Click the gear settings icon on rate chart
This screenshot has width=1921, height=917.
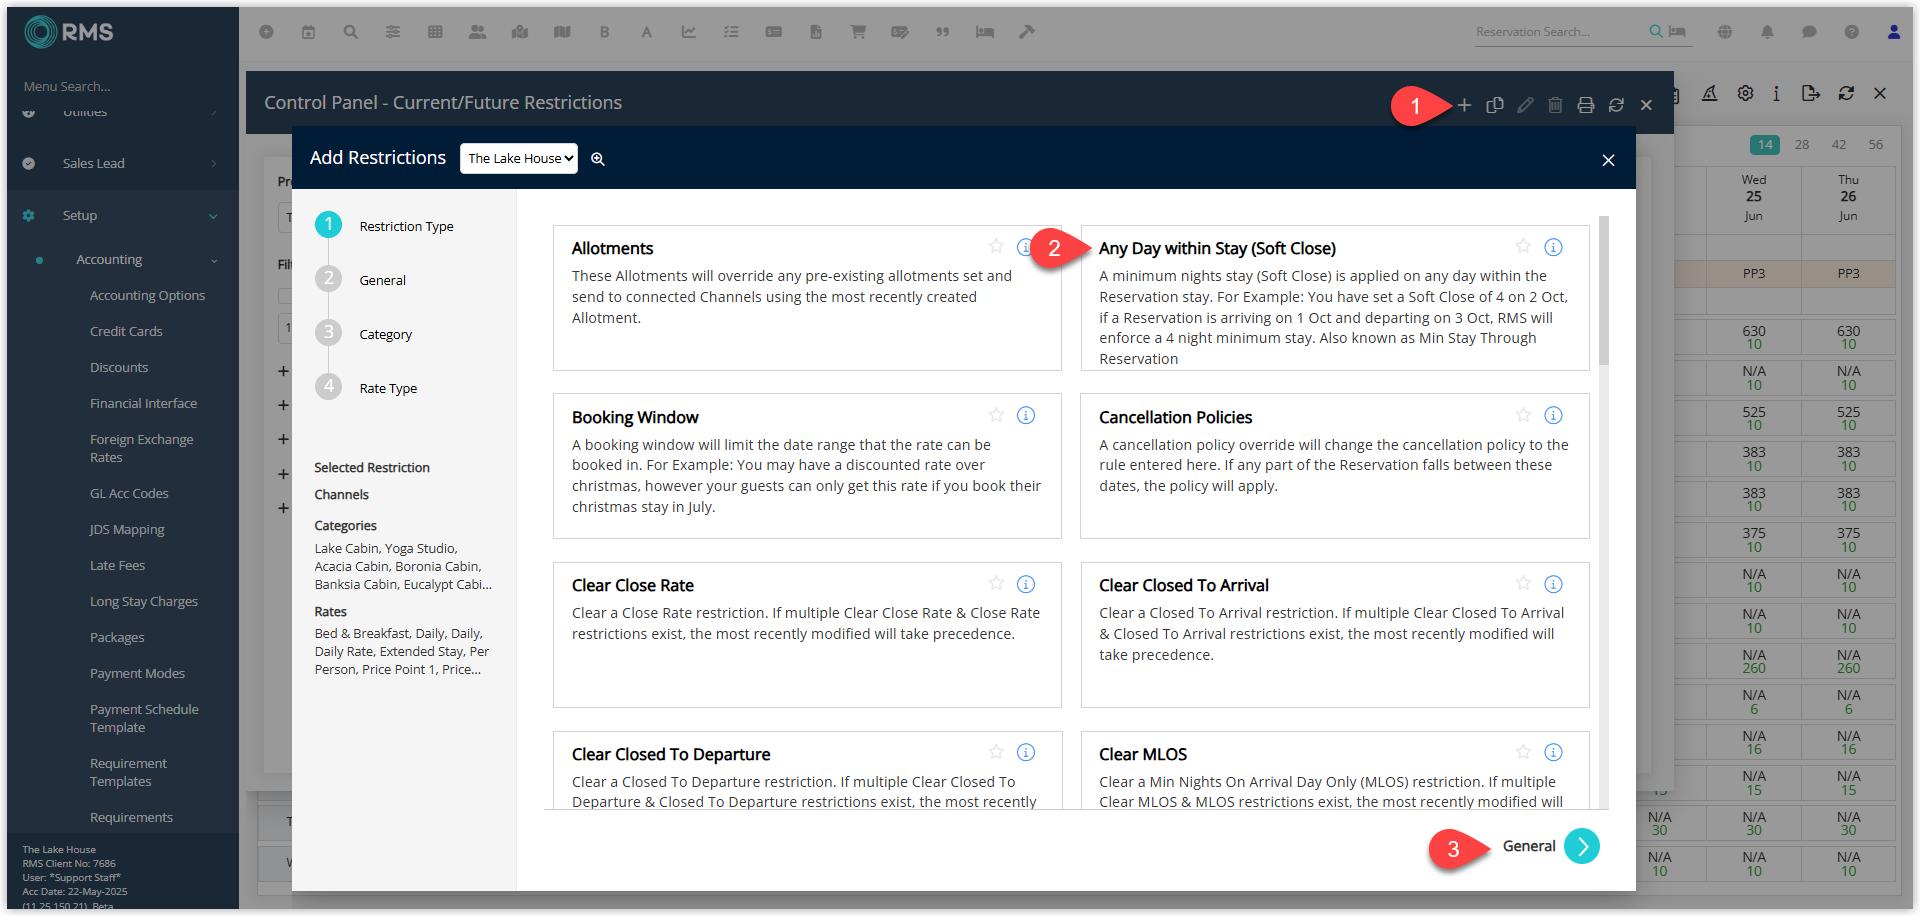pyautogui.click(x=1745, y=93)
